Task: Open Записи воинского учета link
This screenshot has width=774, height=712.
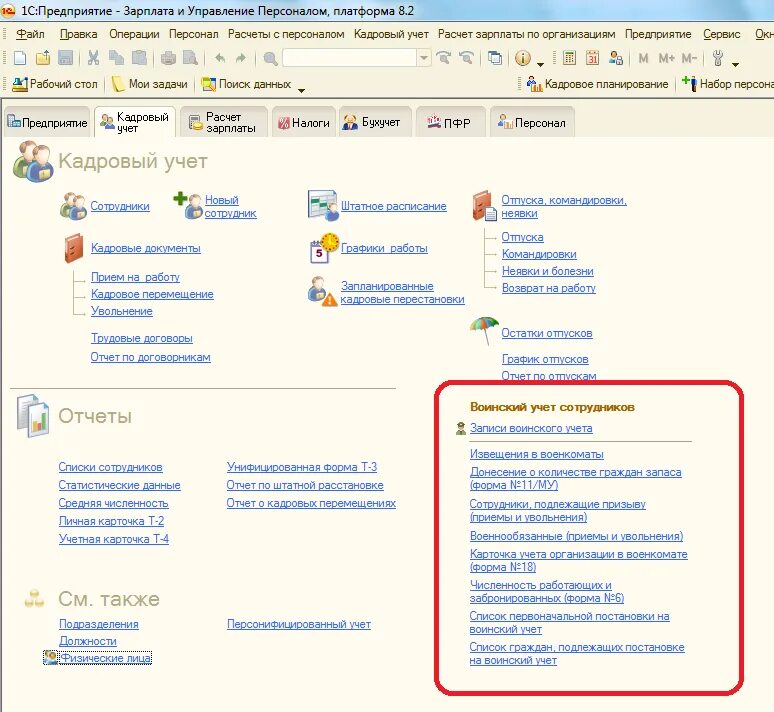Action: (x=531, y=428)
